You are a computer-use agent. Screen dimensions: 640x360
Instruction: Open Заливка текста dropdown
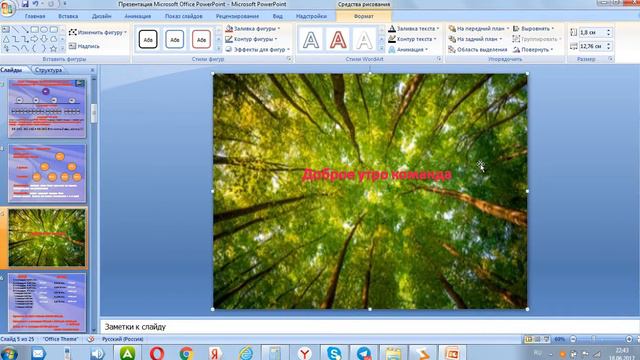[x=413, y=29]
